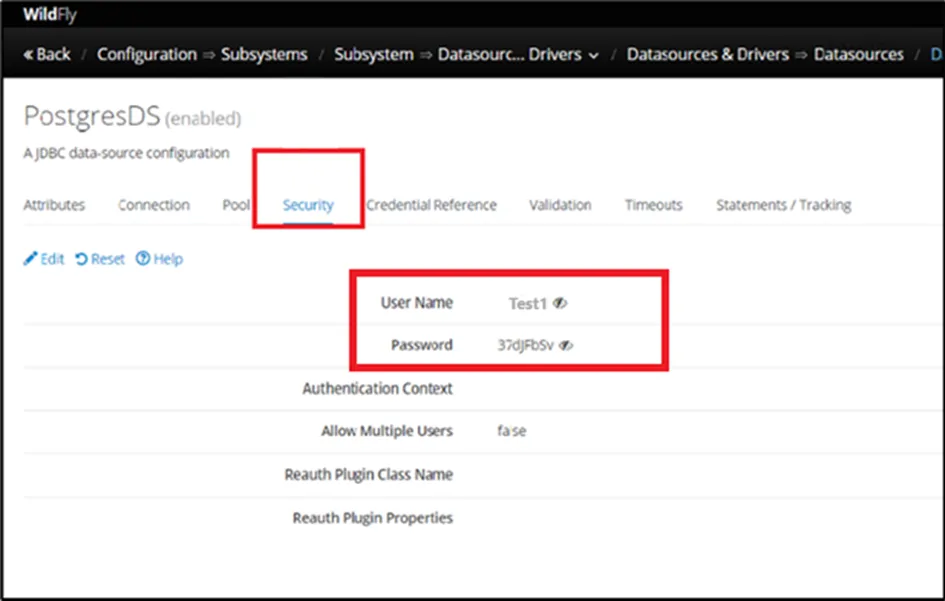This screenshot has width=945, height=601.
Task: Click the Datasources breadcrumb at right
Action: click(858, 54)
